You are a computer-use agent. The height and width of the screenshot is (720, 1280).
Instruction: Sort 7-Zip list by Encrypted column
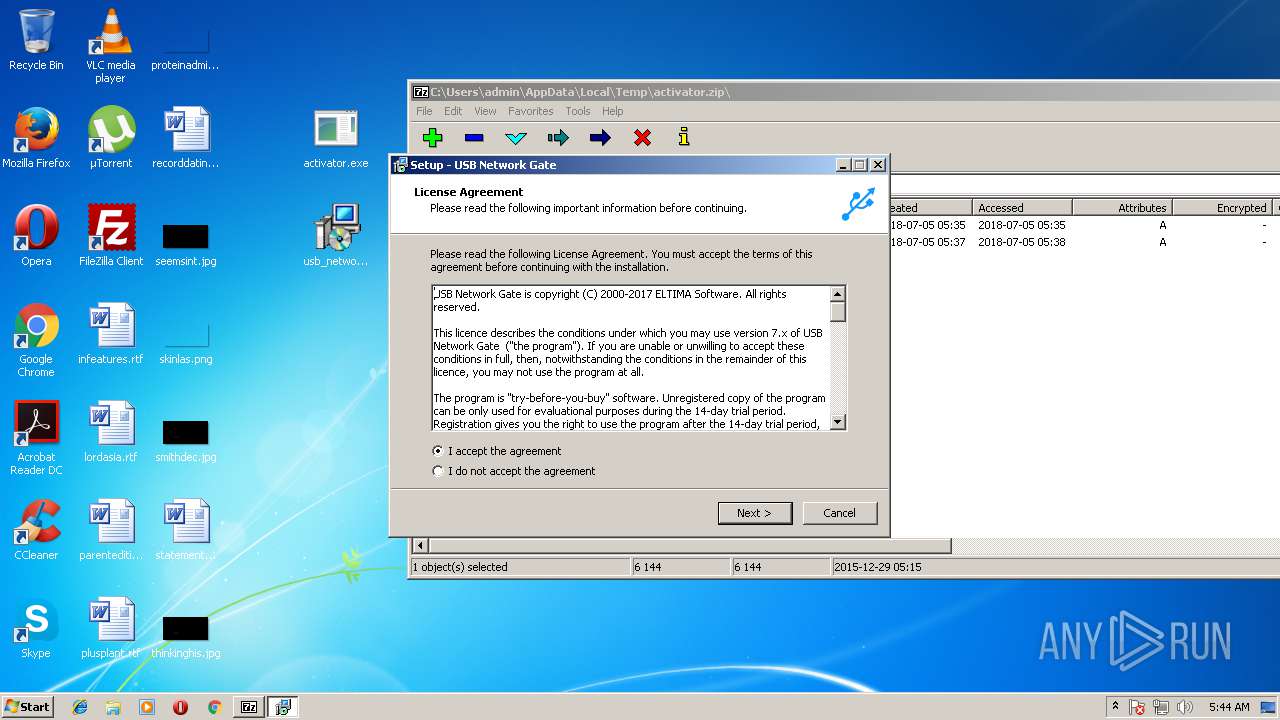click(x=1222, y=208)
